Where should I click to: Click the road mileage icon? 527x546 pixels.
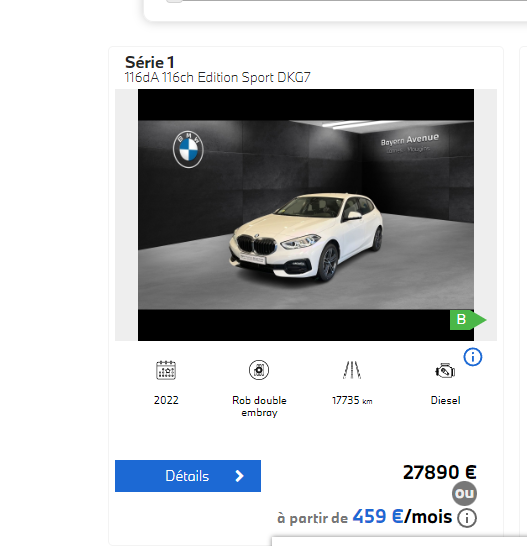(352, 370)
